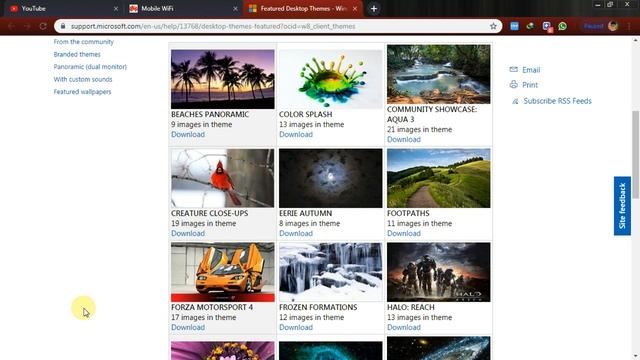The image size is (640, 360).
Task: Click the green round extension icon
Action: pyautogui.click(x=530, y=26)
